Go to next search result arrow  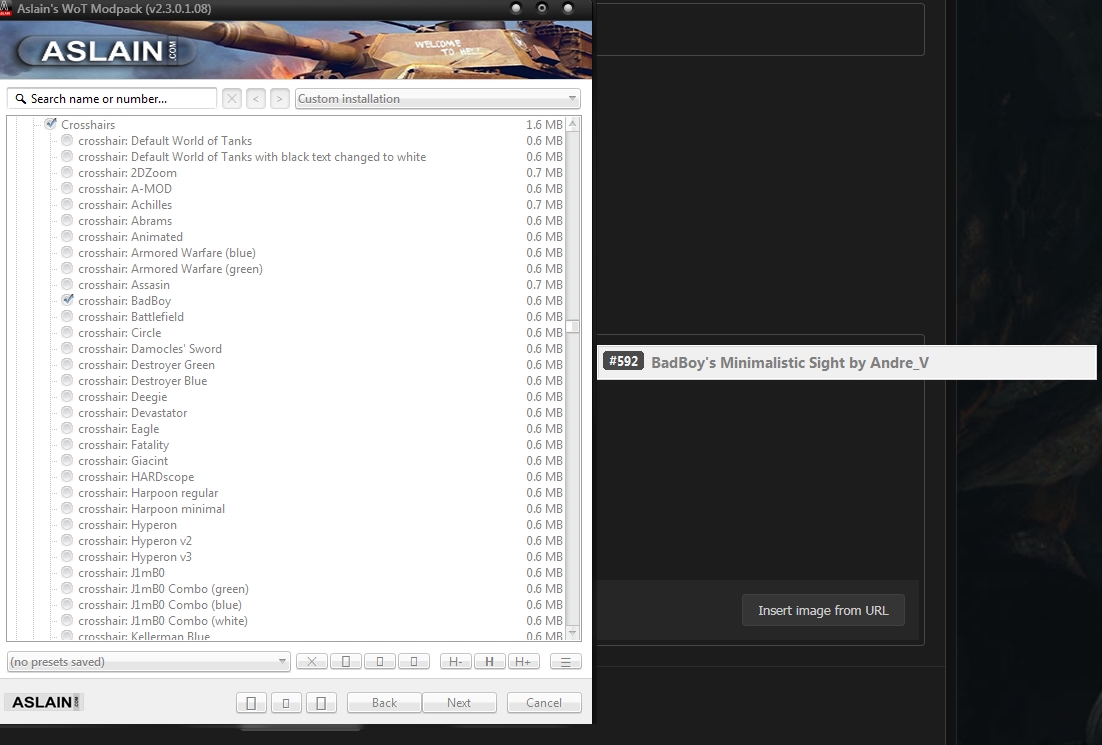coord(280,99)
